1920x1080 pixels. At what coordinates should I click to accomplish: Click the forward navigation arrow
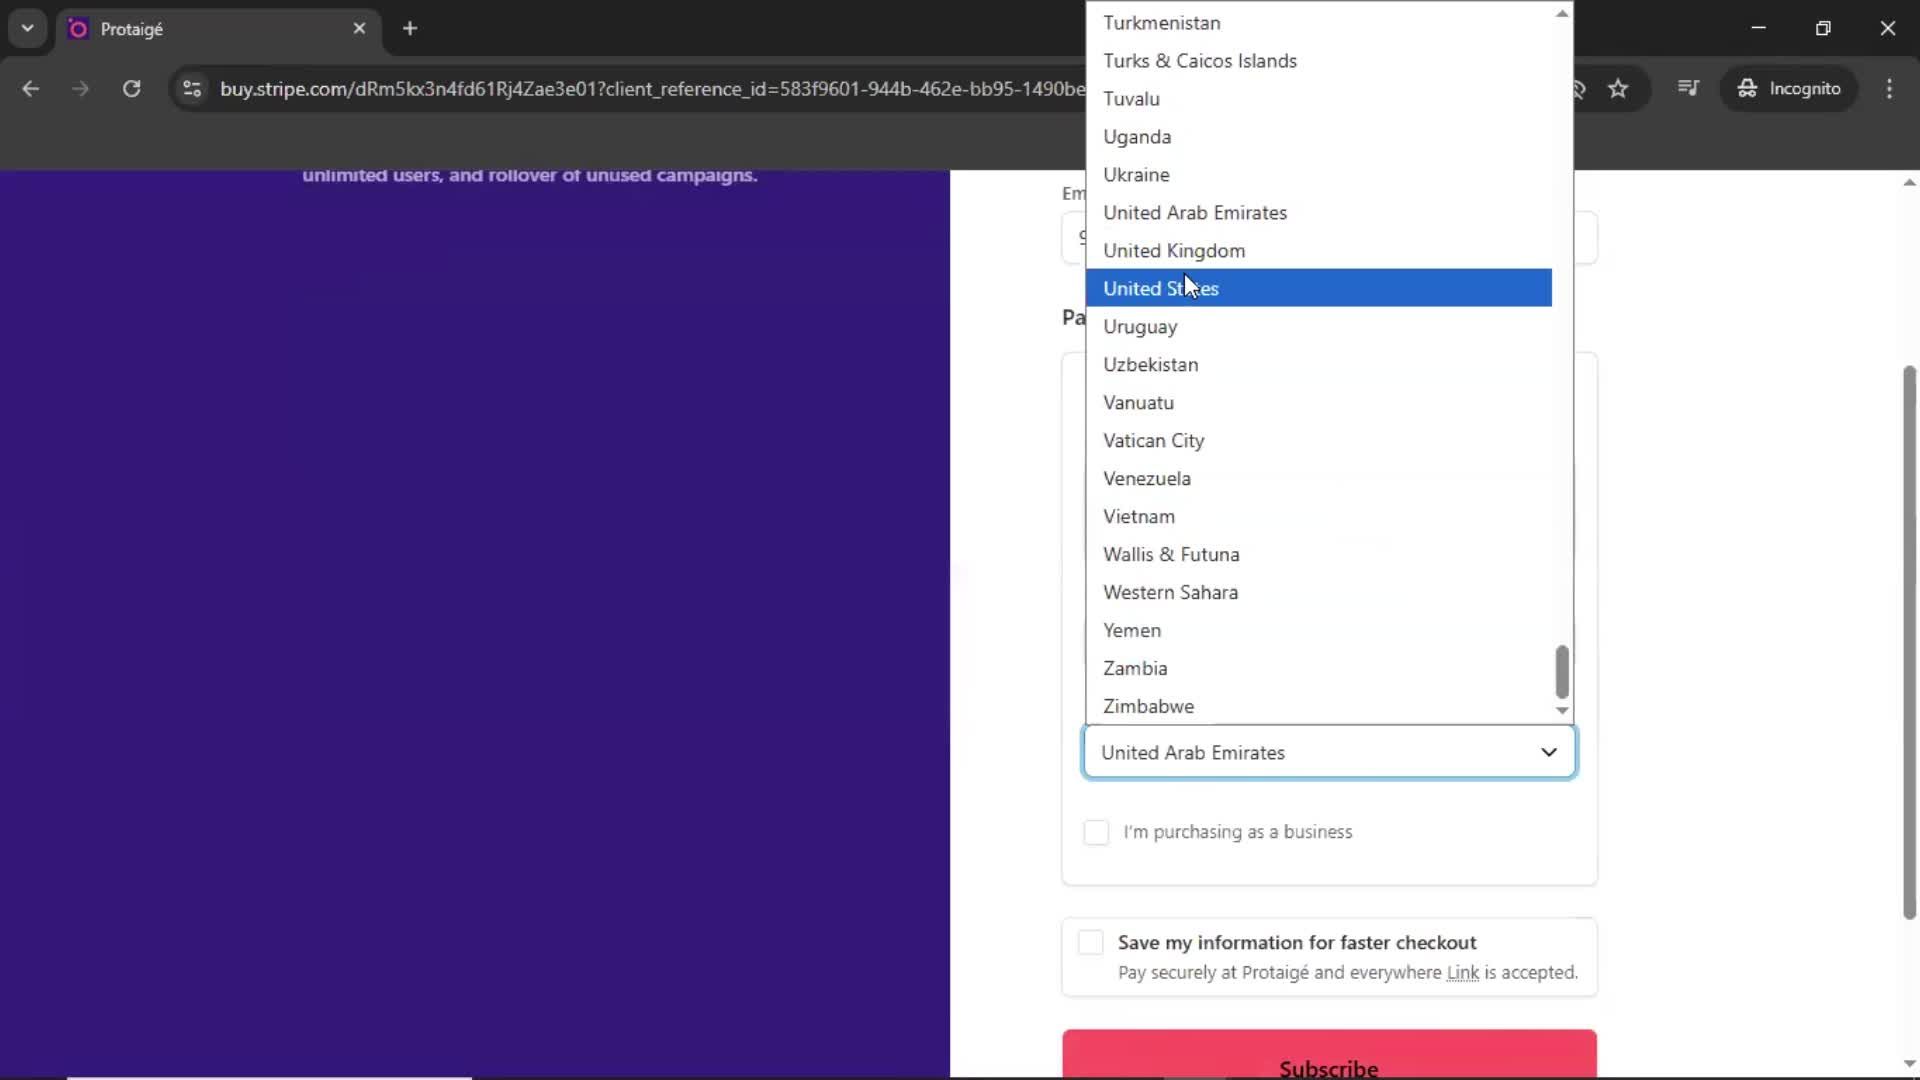pos(79,88)
